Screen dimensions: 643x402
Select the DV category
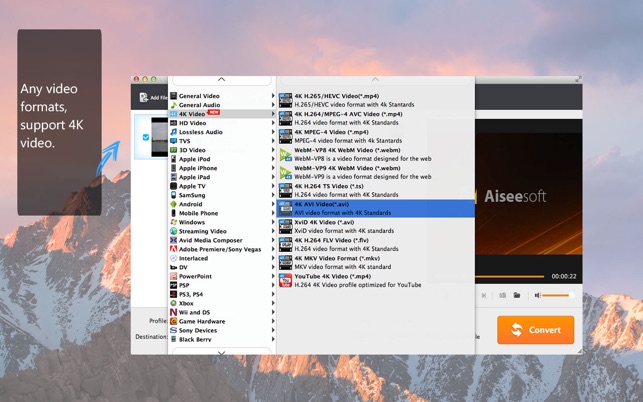point(222,267)
